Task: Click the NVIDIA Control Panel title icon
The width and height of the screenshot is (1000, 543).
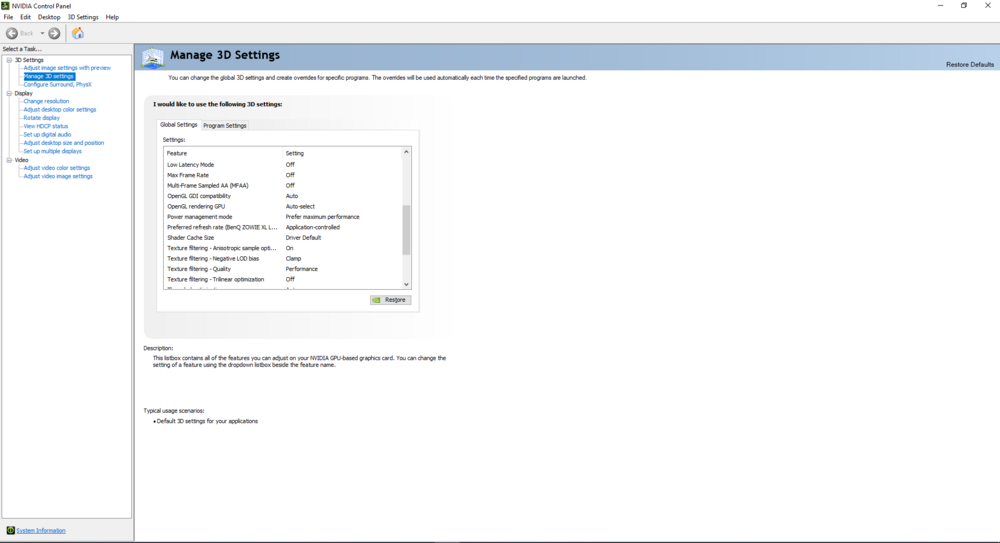Action: coord(5,6)
